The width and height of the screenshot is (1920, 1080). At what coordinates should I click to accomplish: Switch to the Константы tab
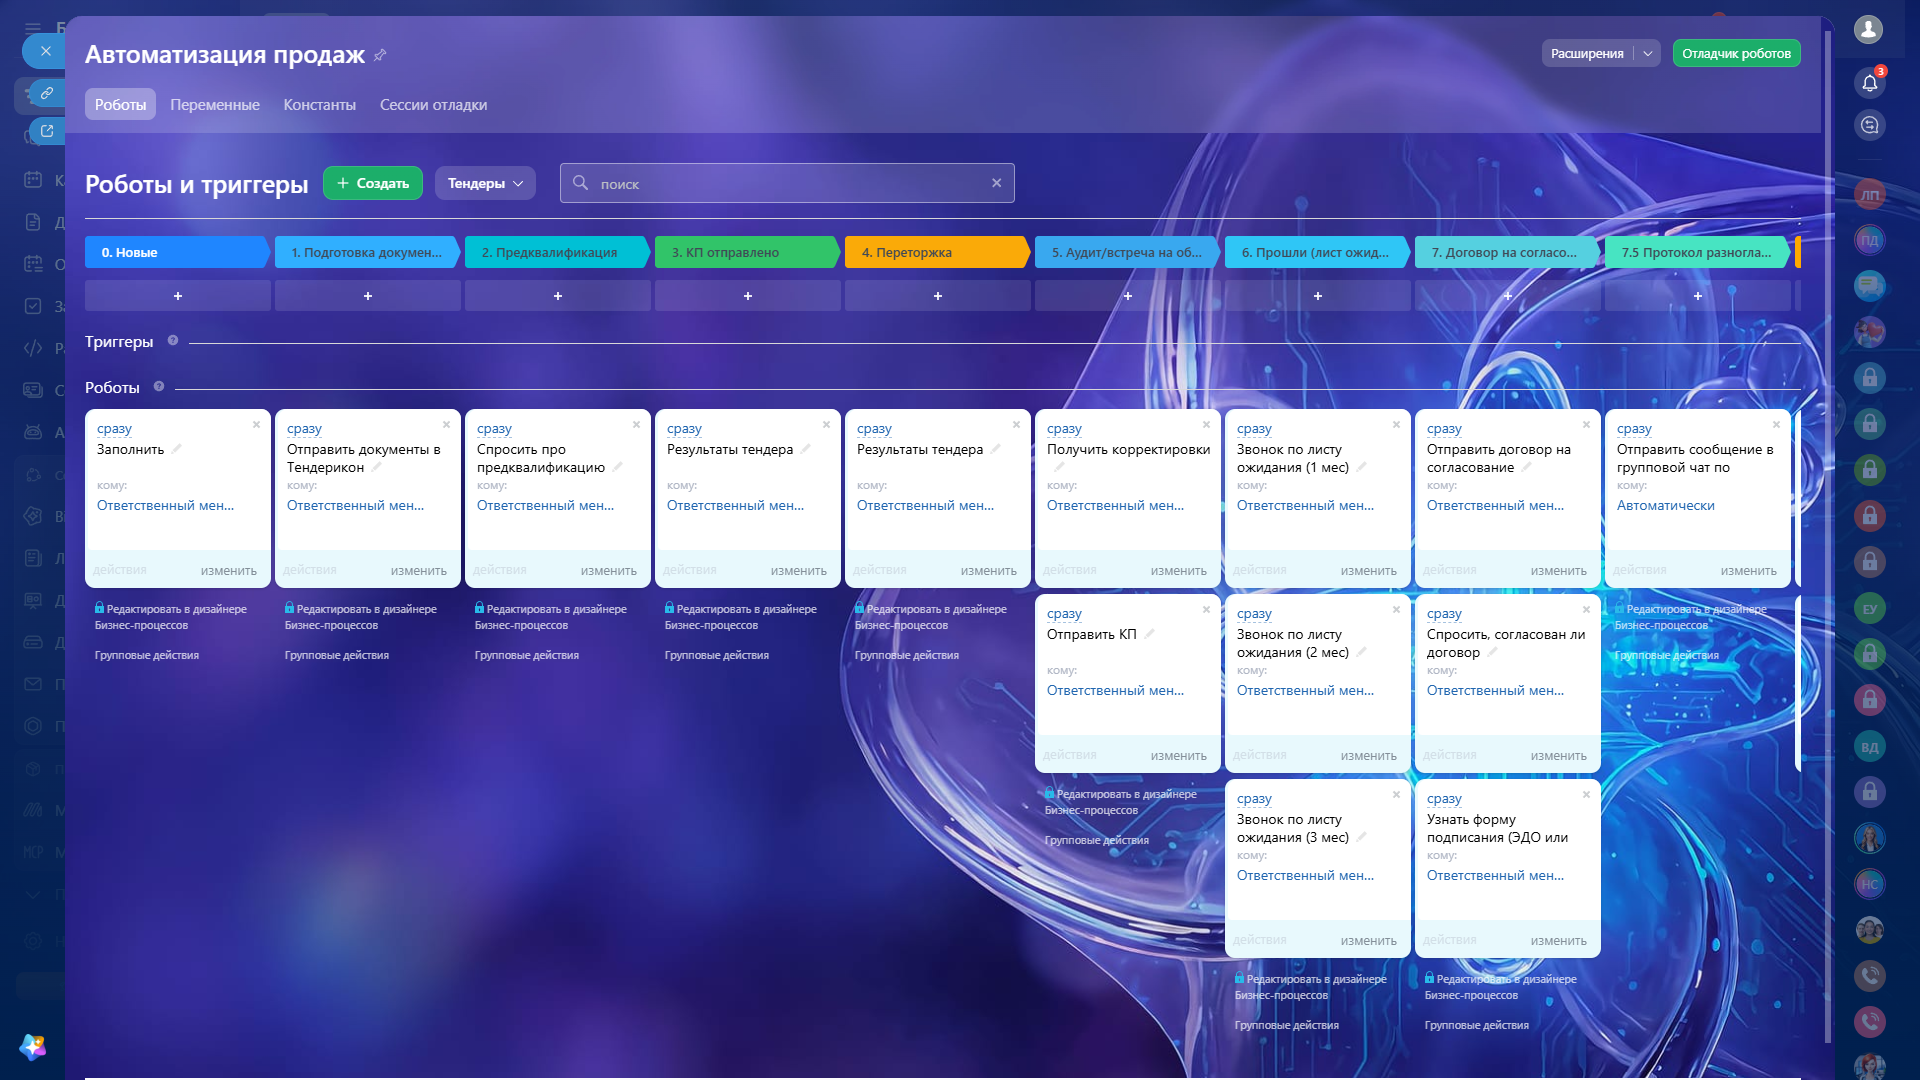pyautogui.click(x=319, y=105)
